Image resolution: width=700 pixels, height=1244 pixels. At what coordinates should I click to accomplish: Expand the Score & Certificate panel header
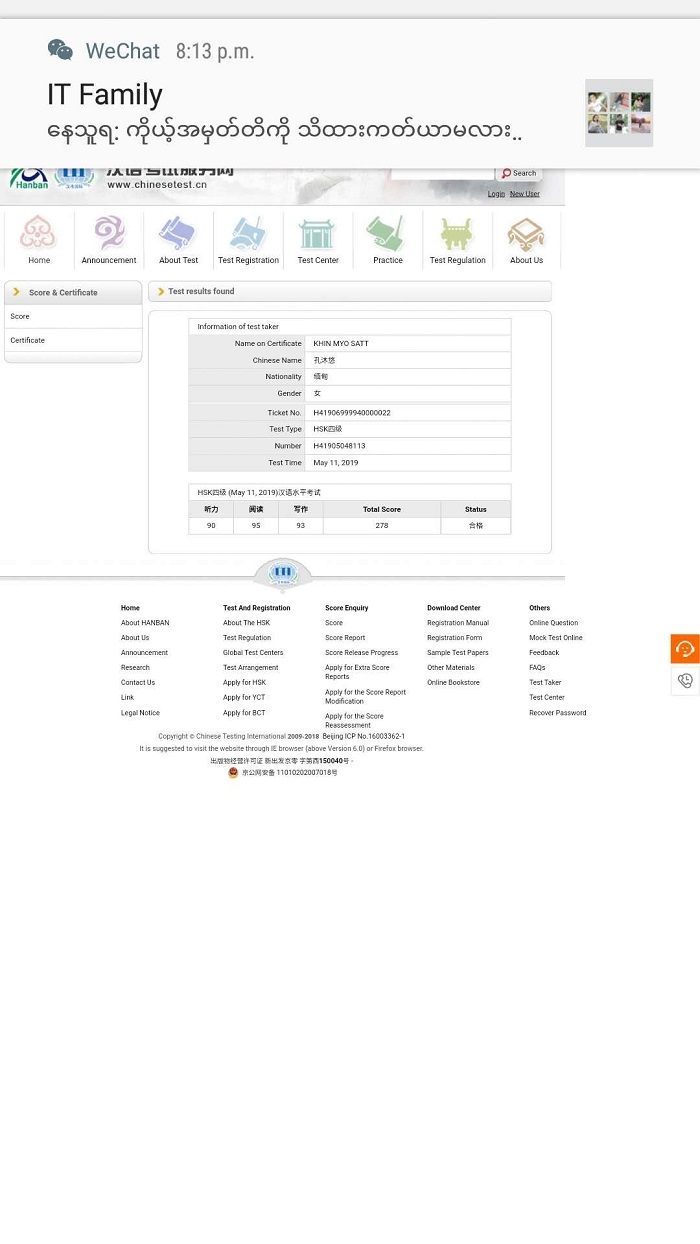click(x=73, y=292)
